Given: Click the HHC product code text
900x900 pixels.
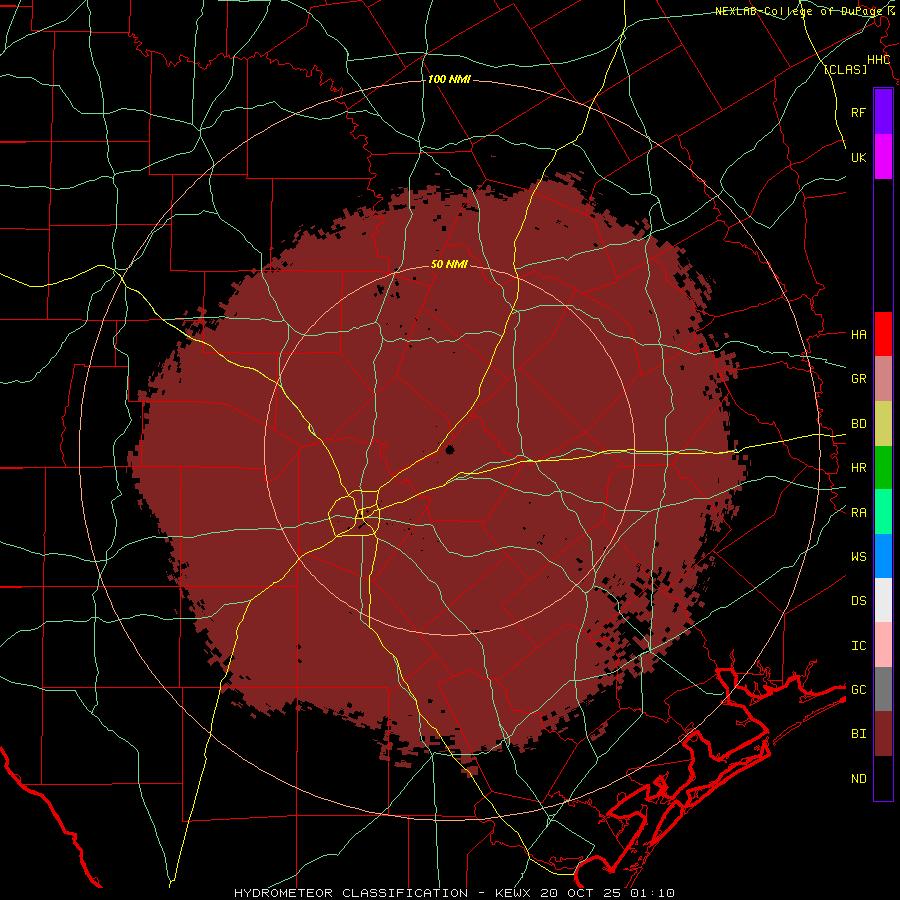Looking at the screenshot, I should (878, 60).
